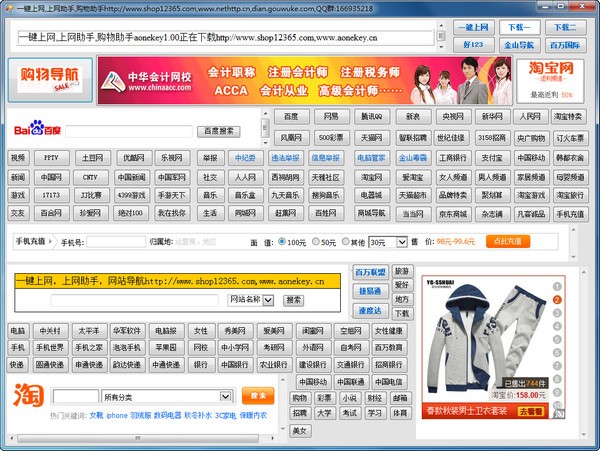The width and height of the screenshot is (600, 451).
Task: Click the 下载一 button
Action: click(x=519, y=28)
